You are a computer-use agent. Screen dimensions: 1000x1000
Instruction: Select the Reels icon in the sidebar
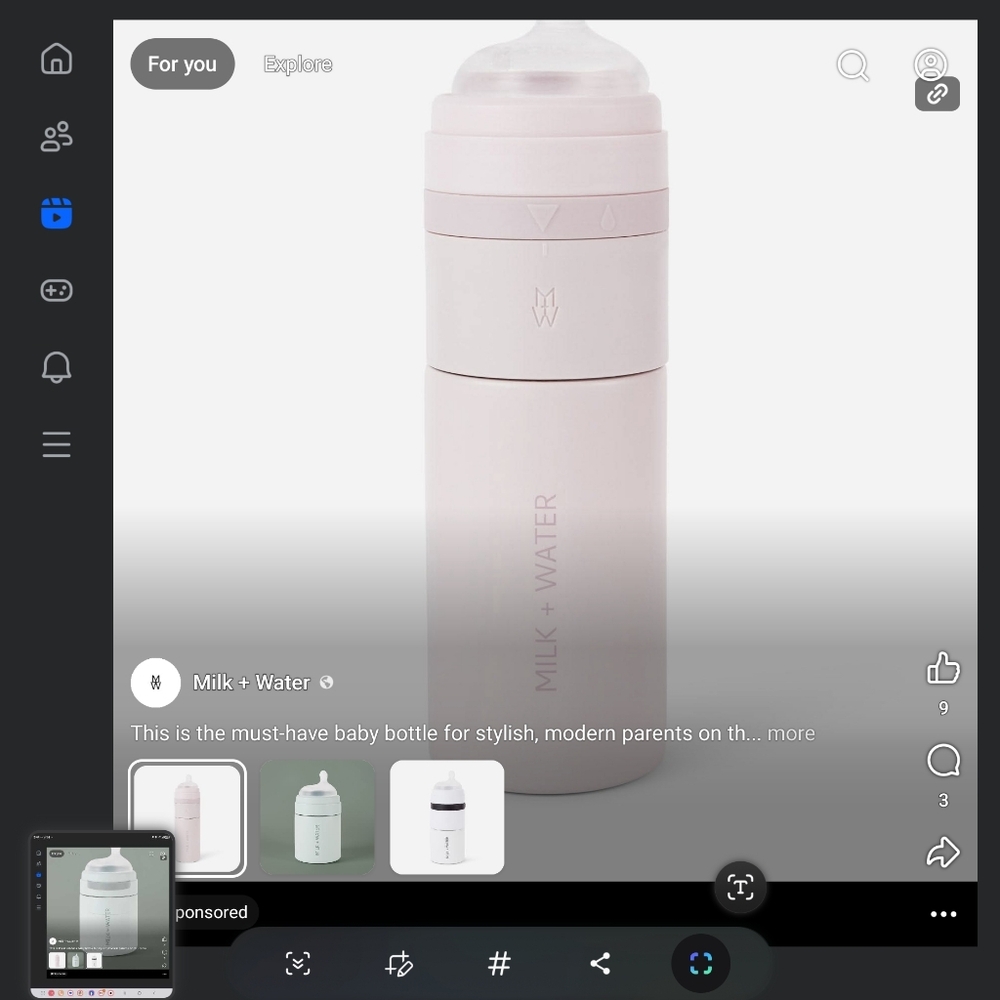(56, 213)
